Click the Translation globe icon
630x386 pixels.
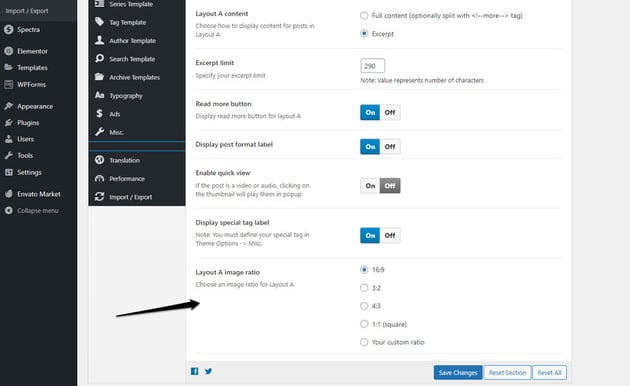100,160
